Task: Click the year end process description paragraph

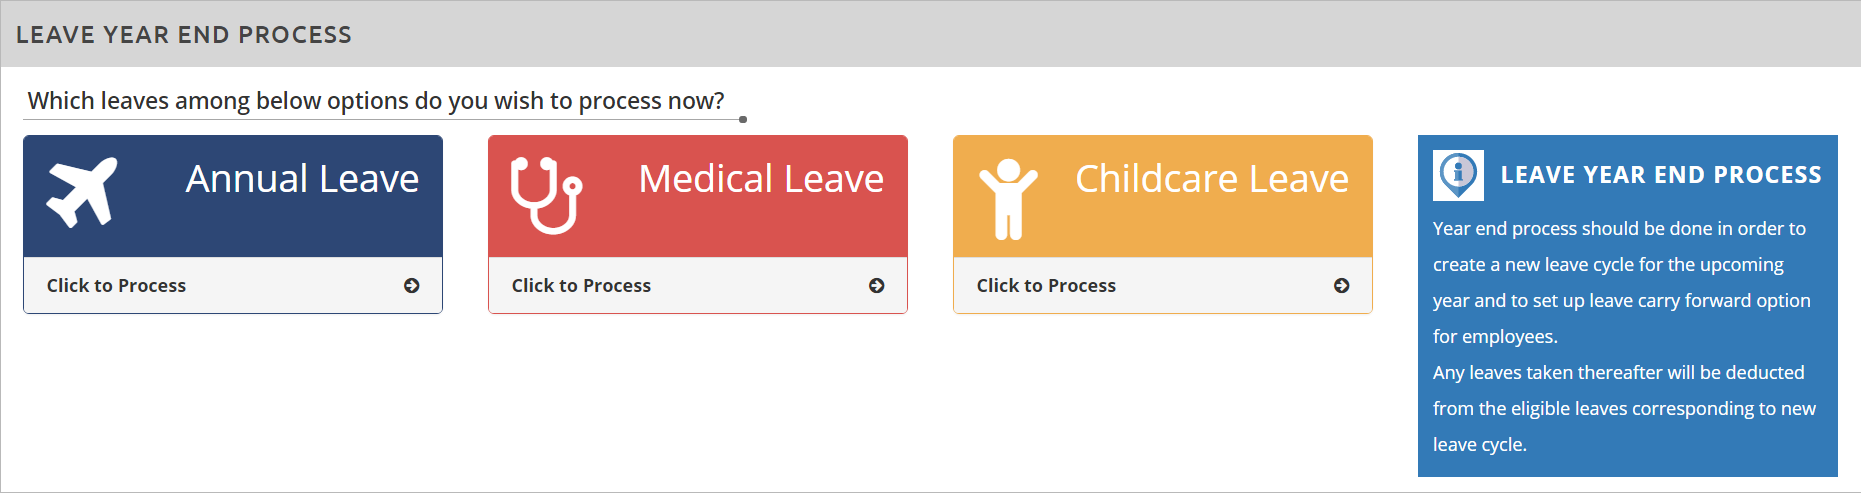Action: click(1622, 283)
